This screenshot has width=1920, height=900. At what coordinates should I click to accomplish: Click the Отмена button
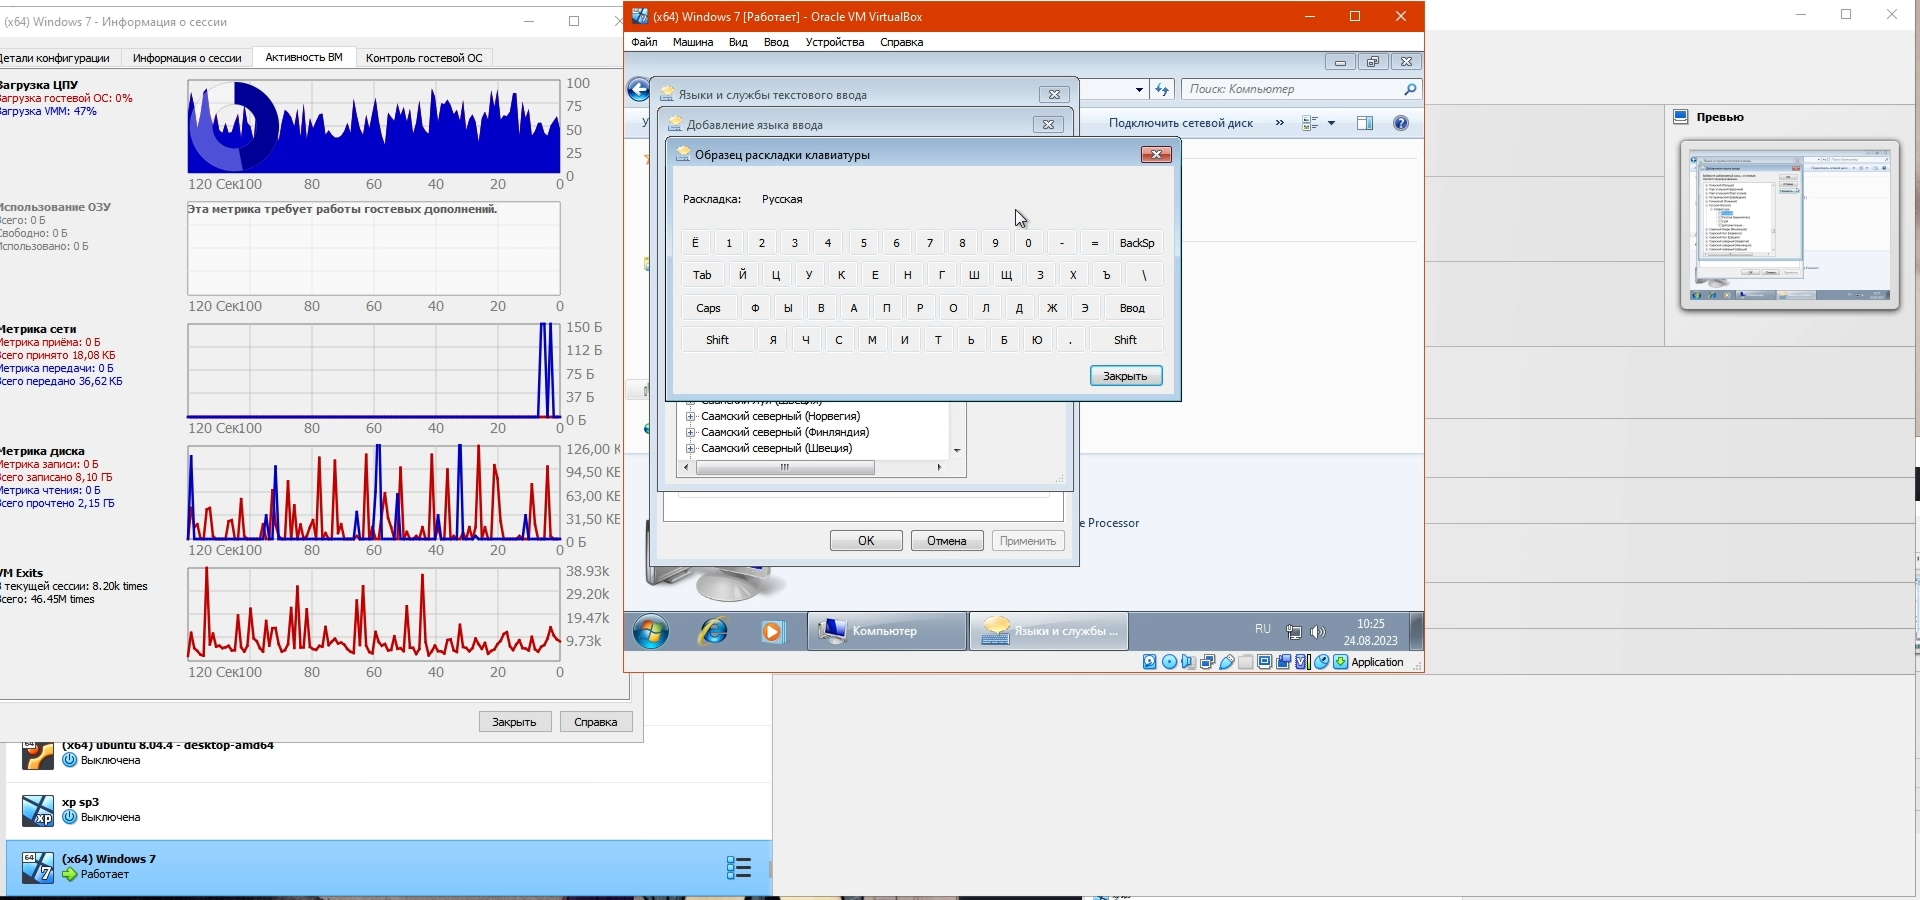[x=947, y=541]
